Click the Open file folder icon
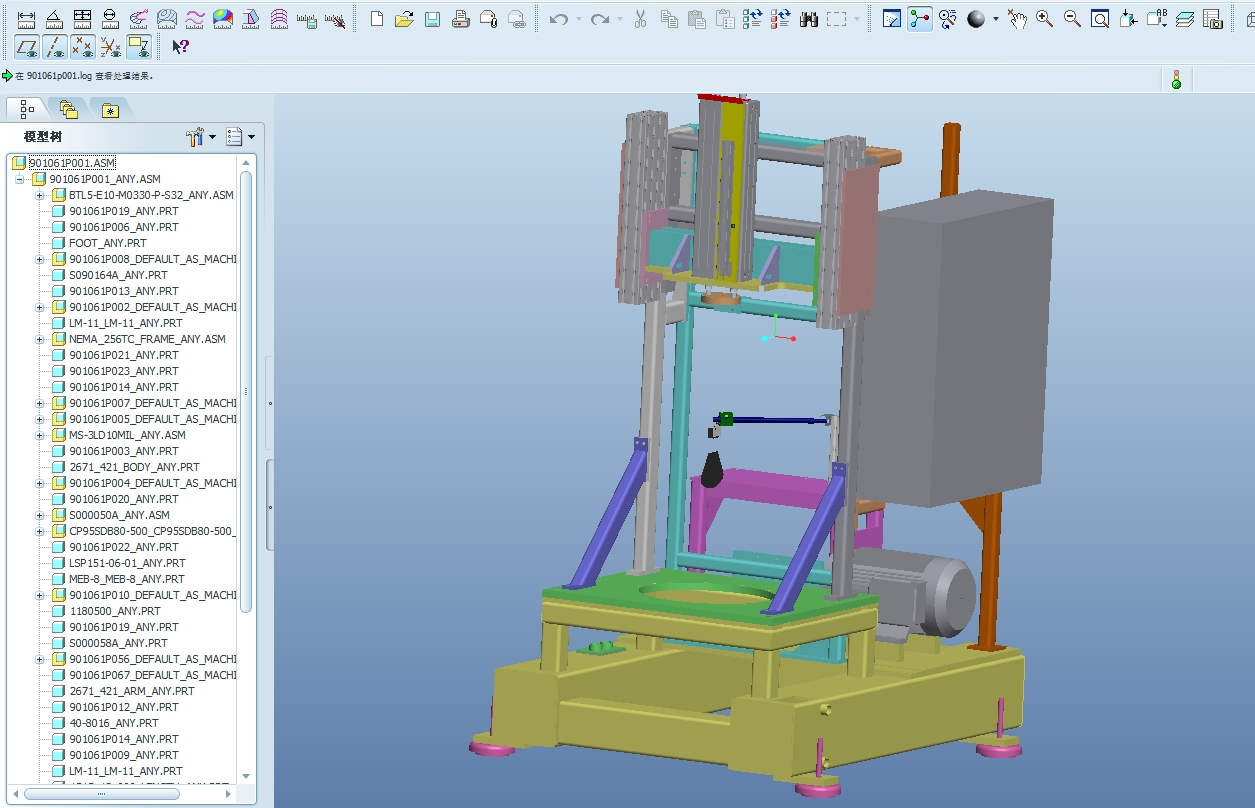The width and height of the screenshot is (1255, 808). pos(404,19)
